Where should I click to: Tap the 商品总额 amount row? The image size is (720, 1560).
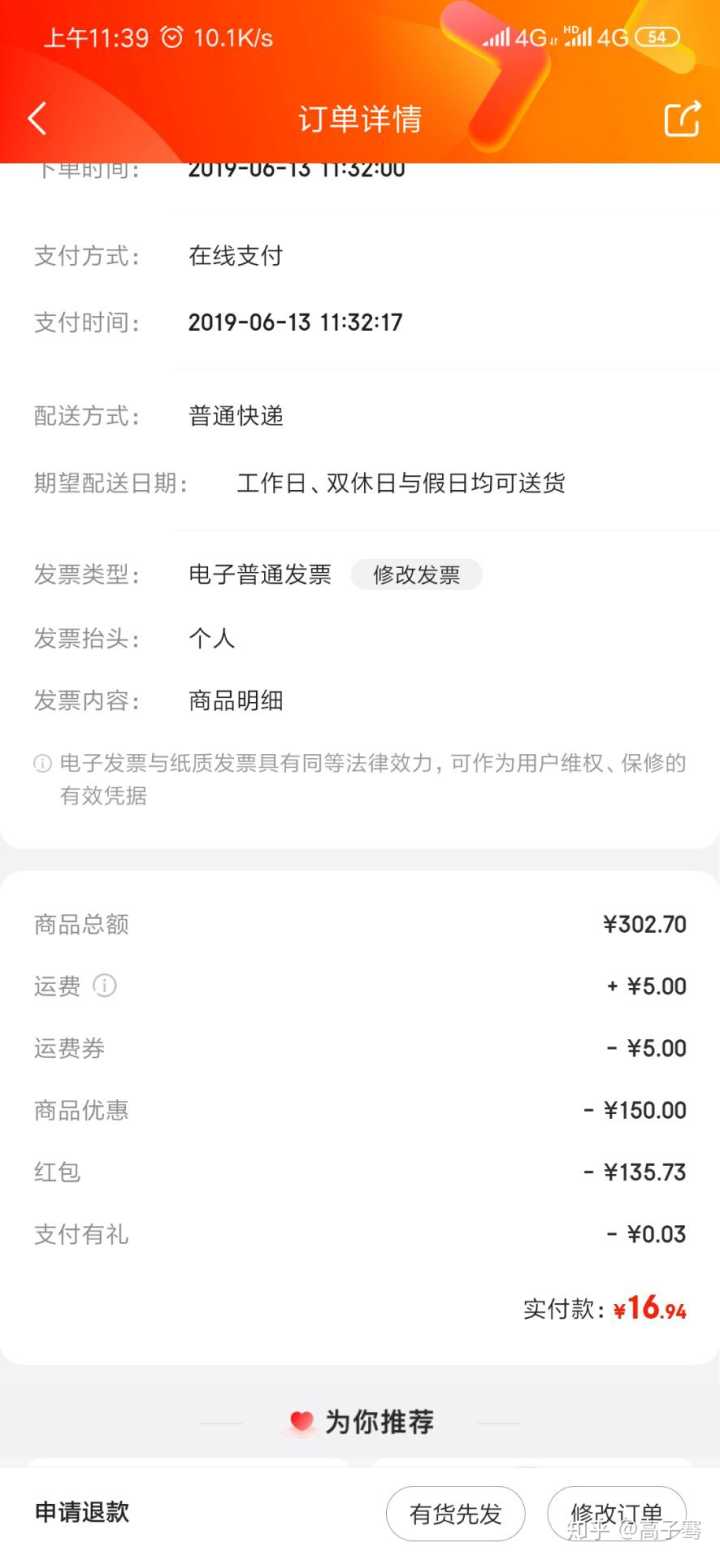(x=360, y=924)
